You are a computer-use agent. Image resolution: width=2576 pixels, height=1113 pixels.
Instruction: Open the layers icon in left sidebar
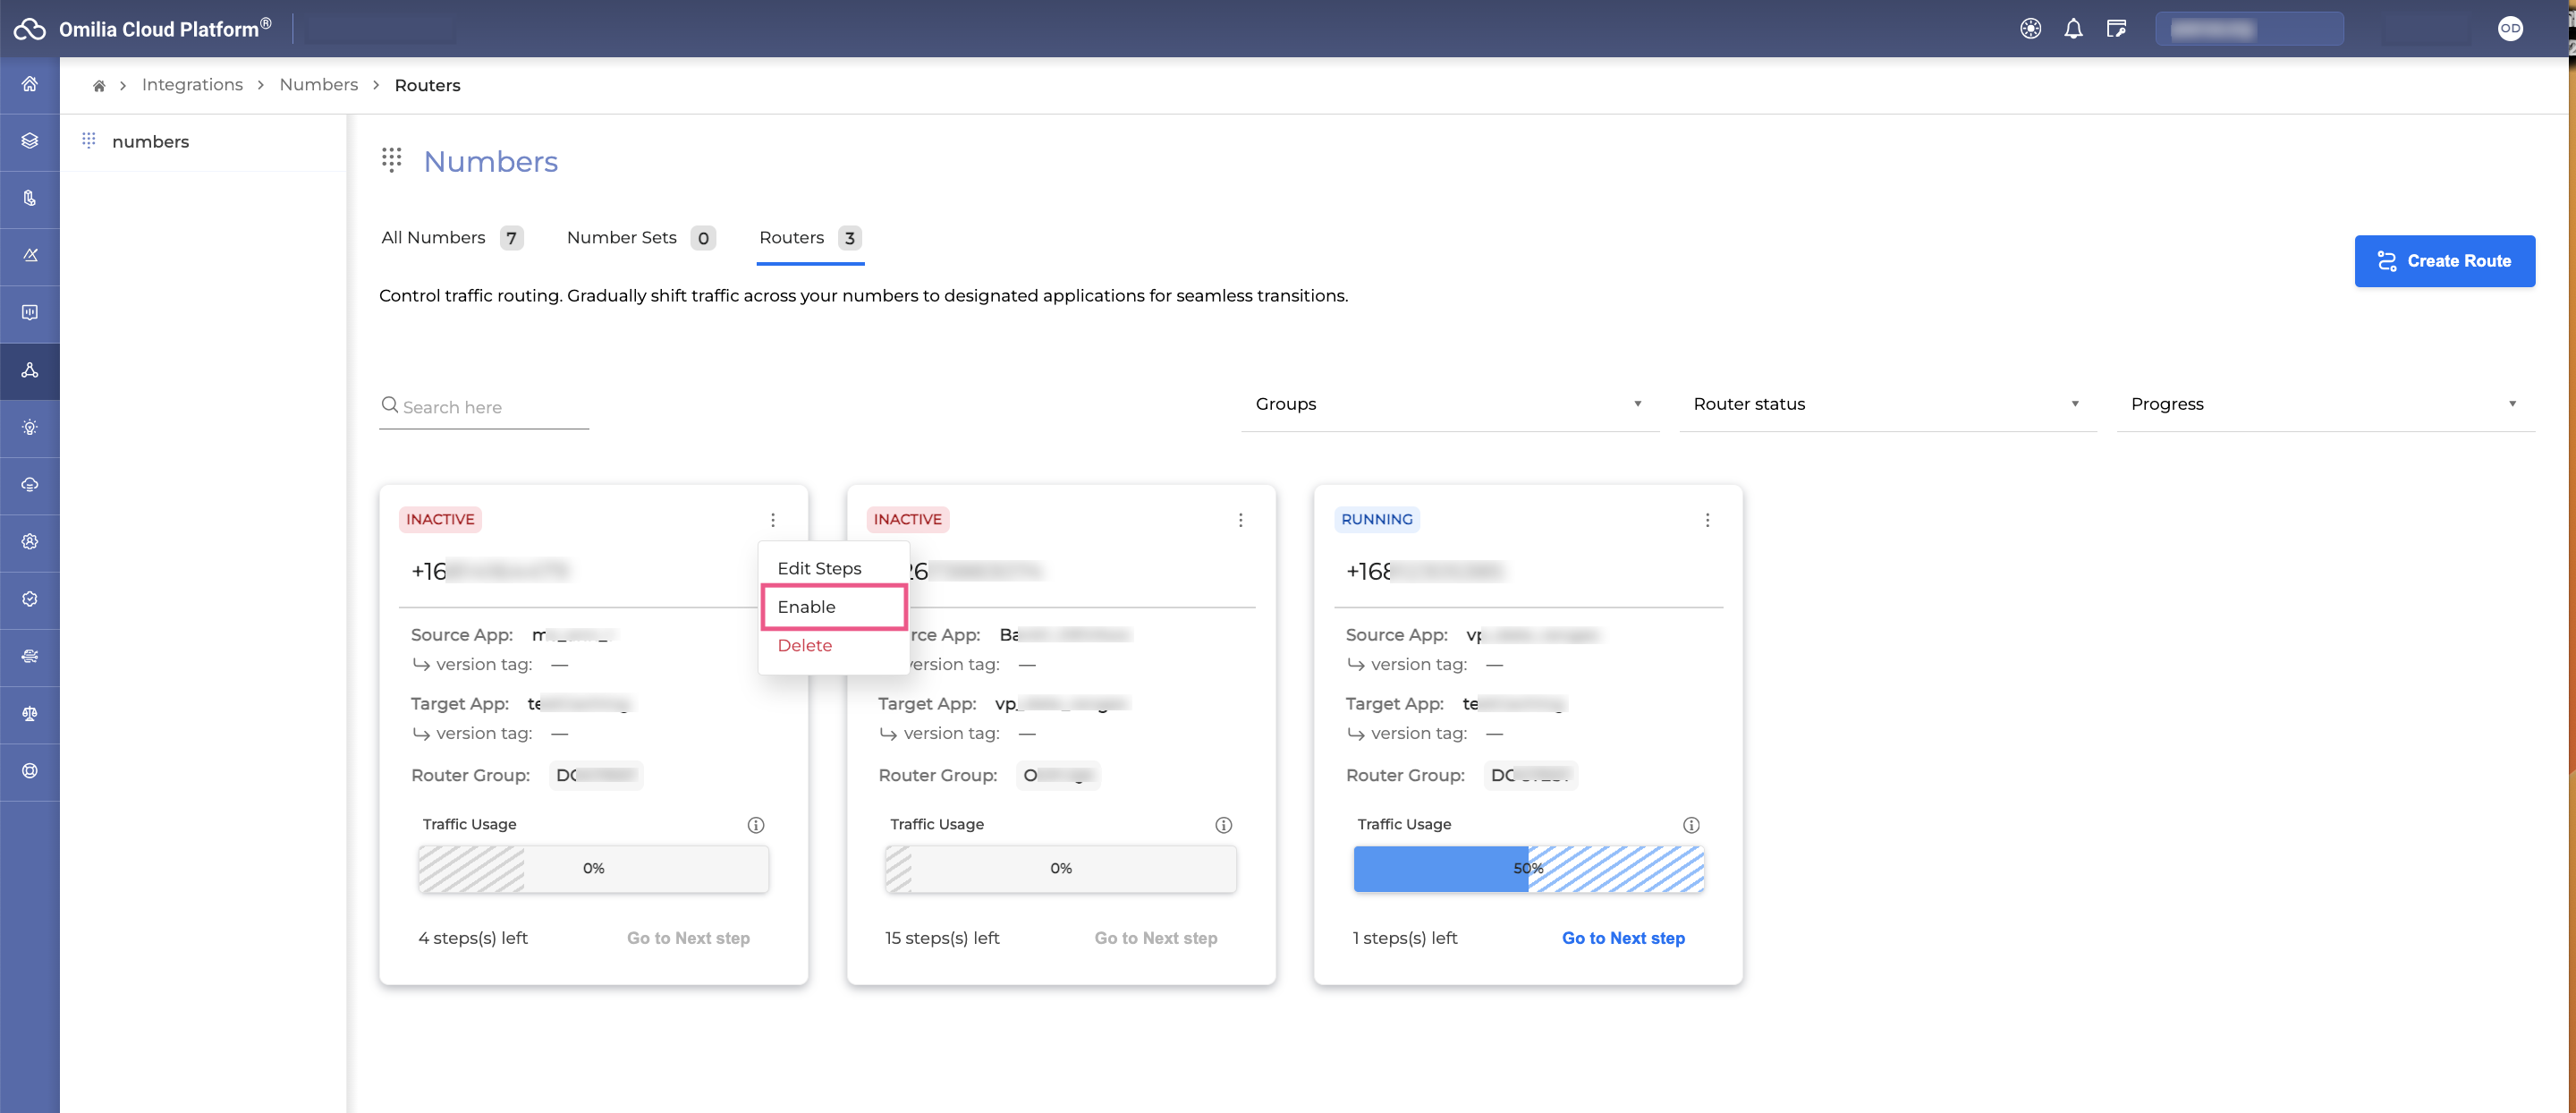click(x=30, y=141)
